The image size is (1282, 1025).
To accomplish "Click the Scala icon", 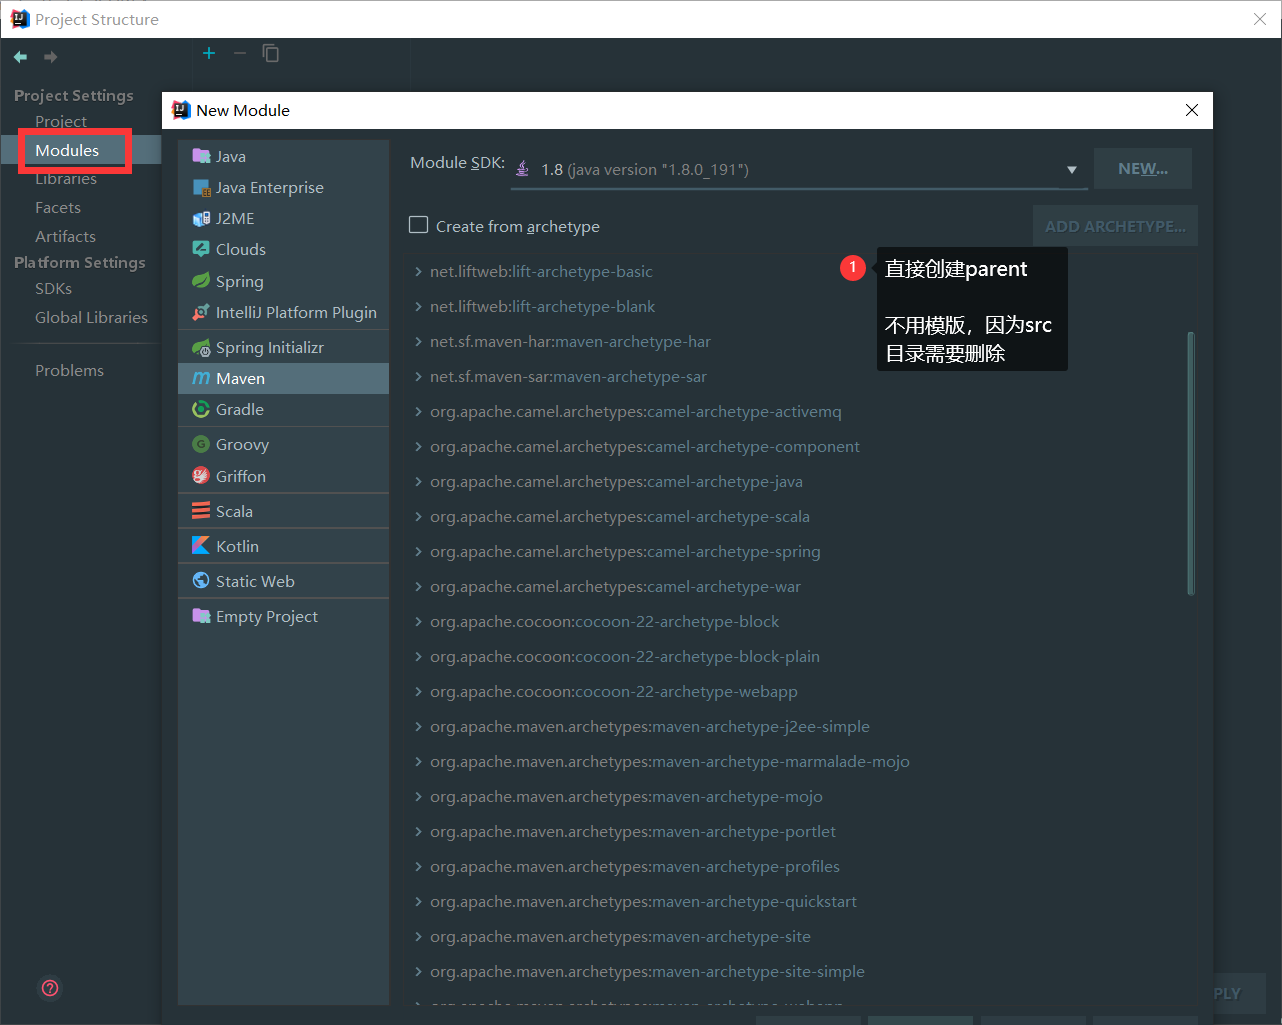I will (201, 511).
